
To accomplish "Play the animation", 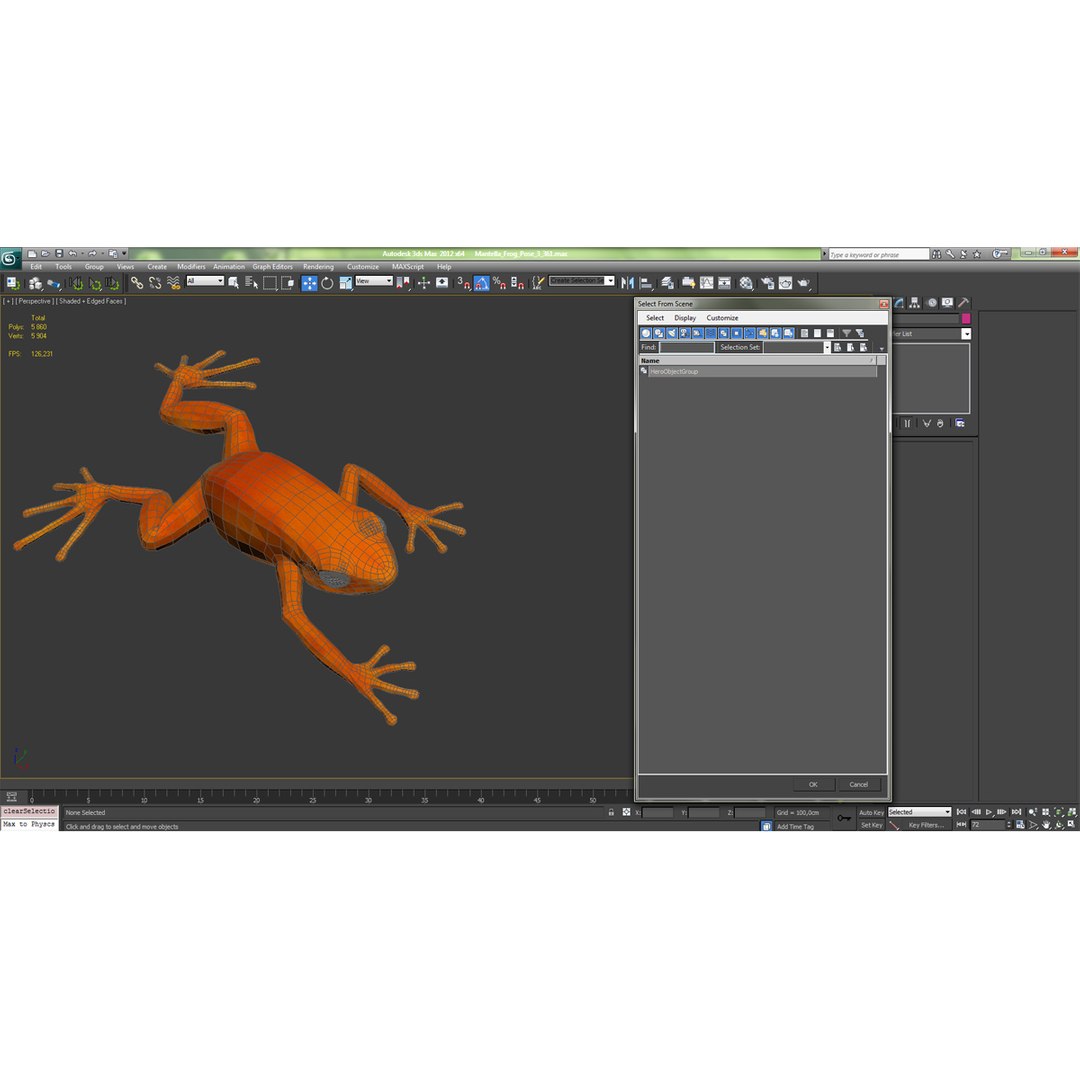I will (x=988, y=813).
